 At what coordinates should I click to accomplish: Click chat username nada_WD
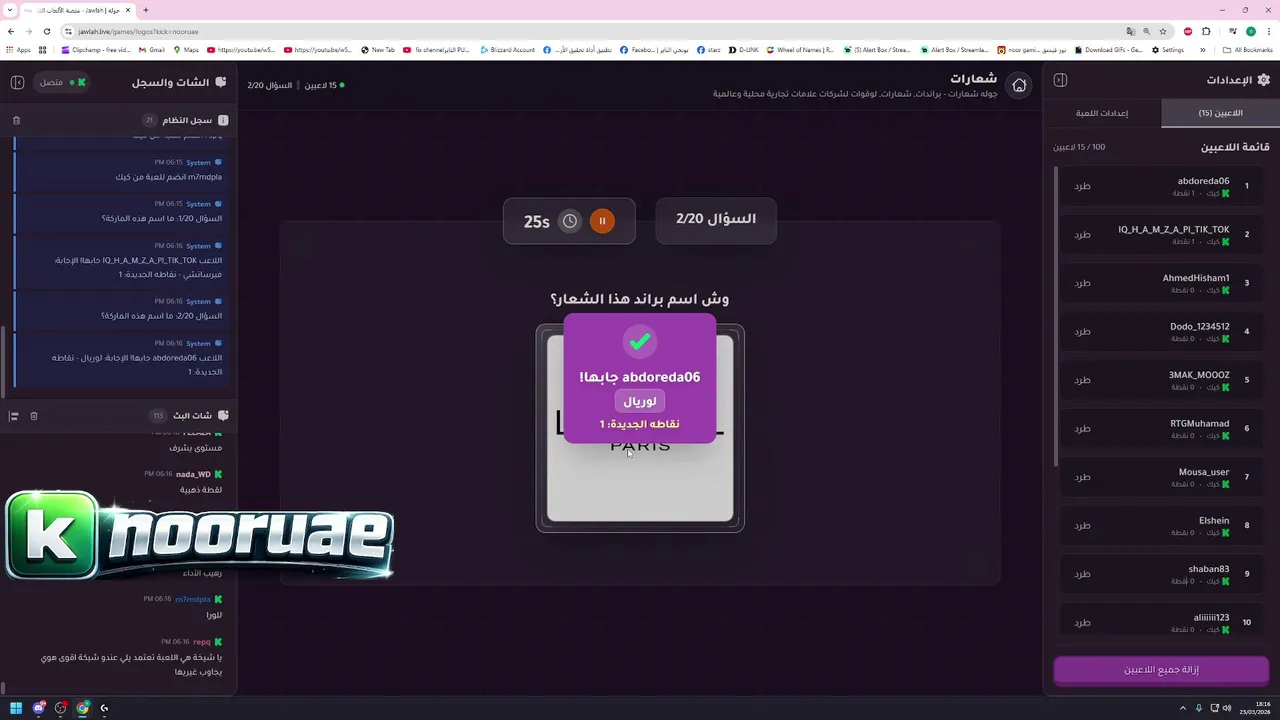[194, 474]
